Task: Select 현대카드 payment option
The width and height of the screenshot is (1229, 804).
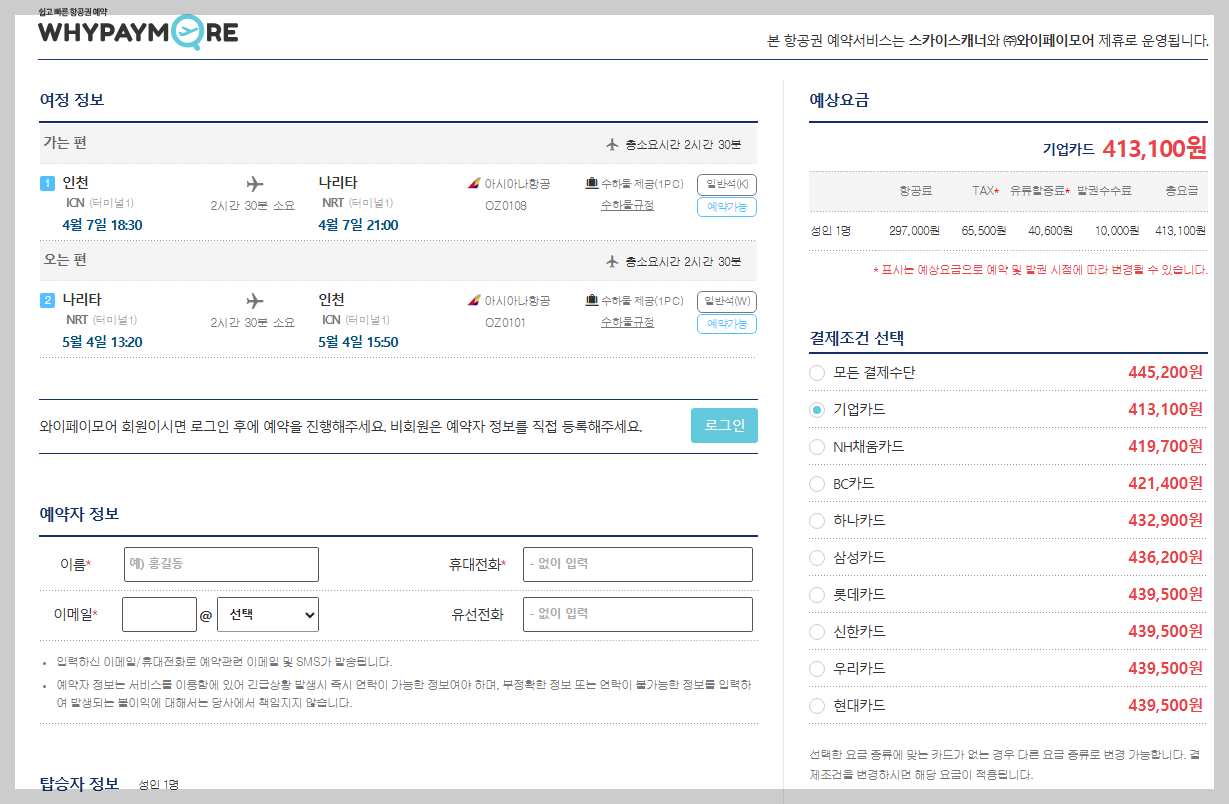Action: click(817, 706)
